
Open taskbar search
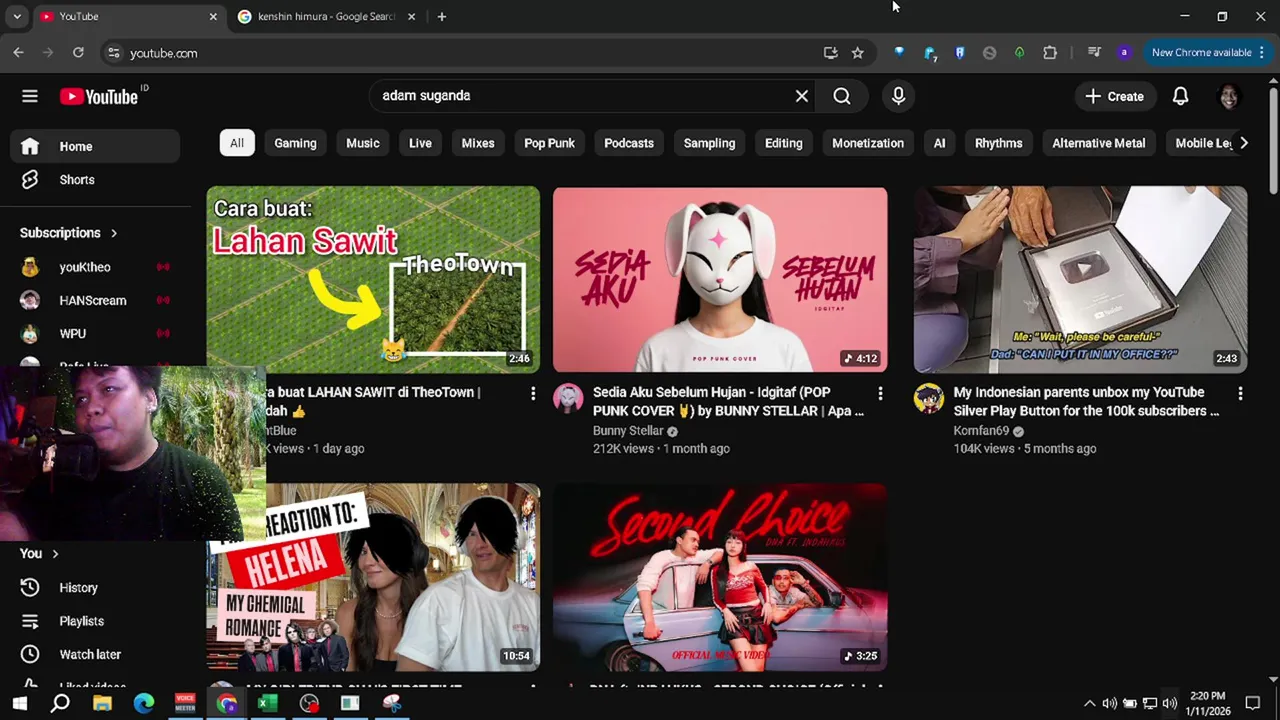pos(60,703)
